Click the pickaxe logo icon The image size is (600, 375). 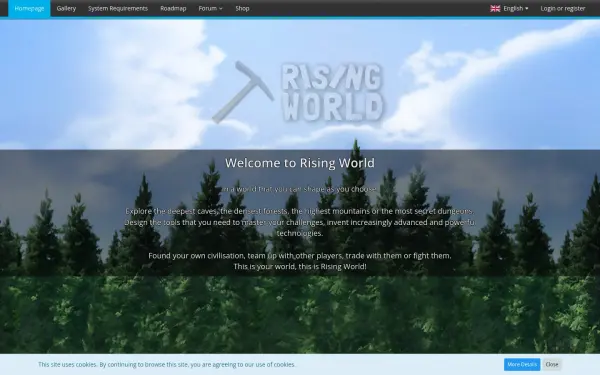243,92
